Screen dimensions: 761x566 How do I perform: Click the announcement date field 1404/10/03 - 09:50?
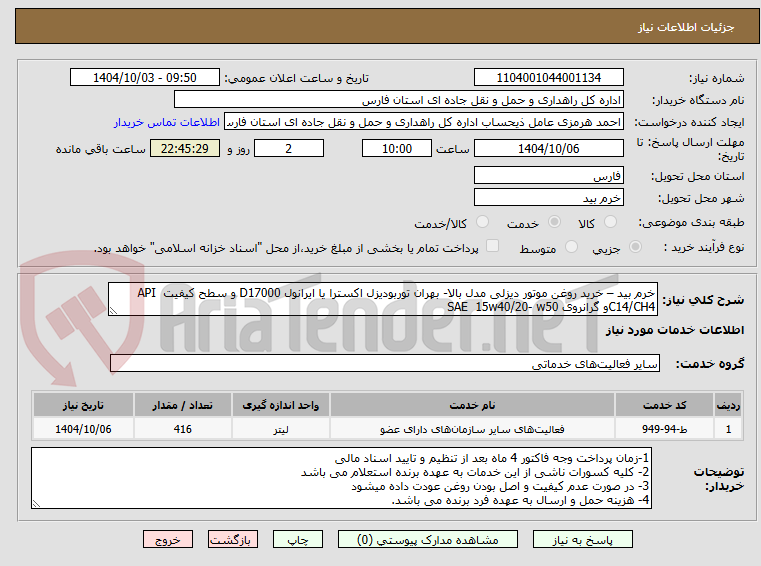[145, 78]
